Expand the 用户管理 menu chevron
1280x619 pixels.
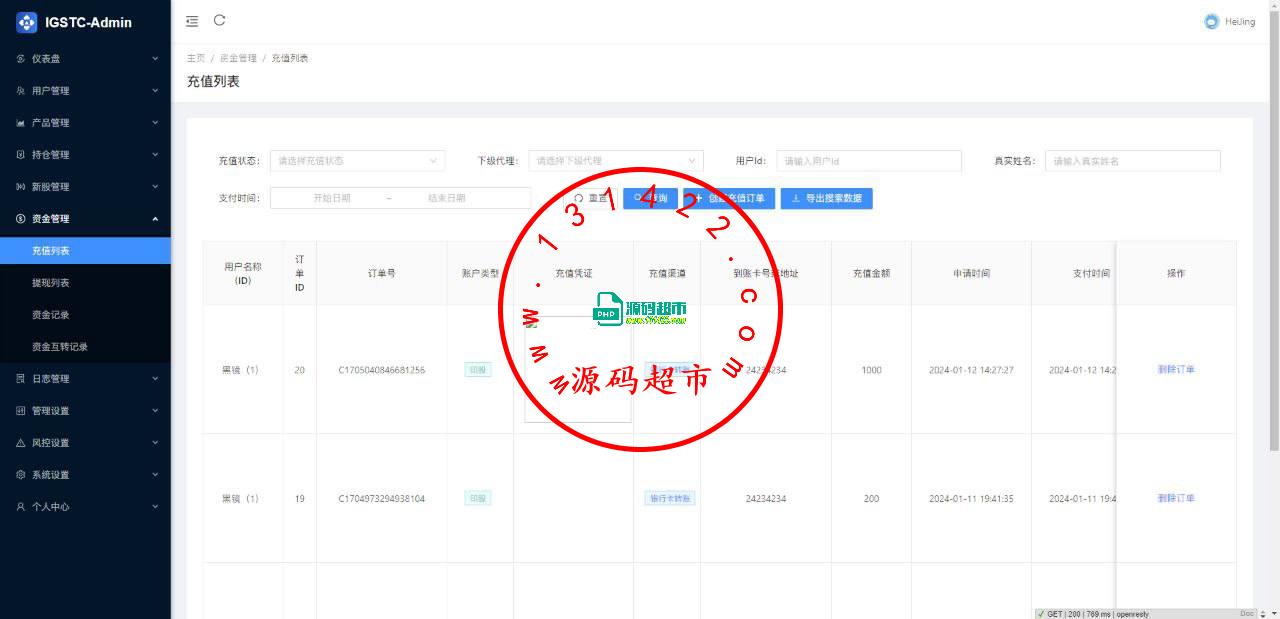pyautogui.click(x=155, y=91)
